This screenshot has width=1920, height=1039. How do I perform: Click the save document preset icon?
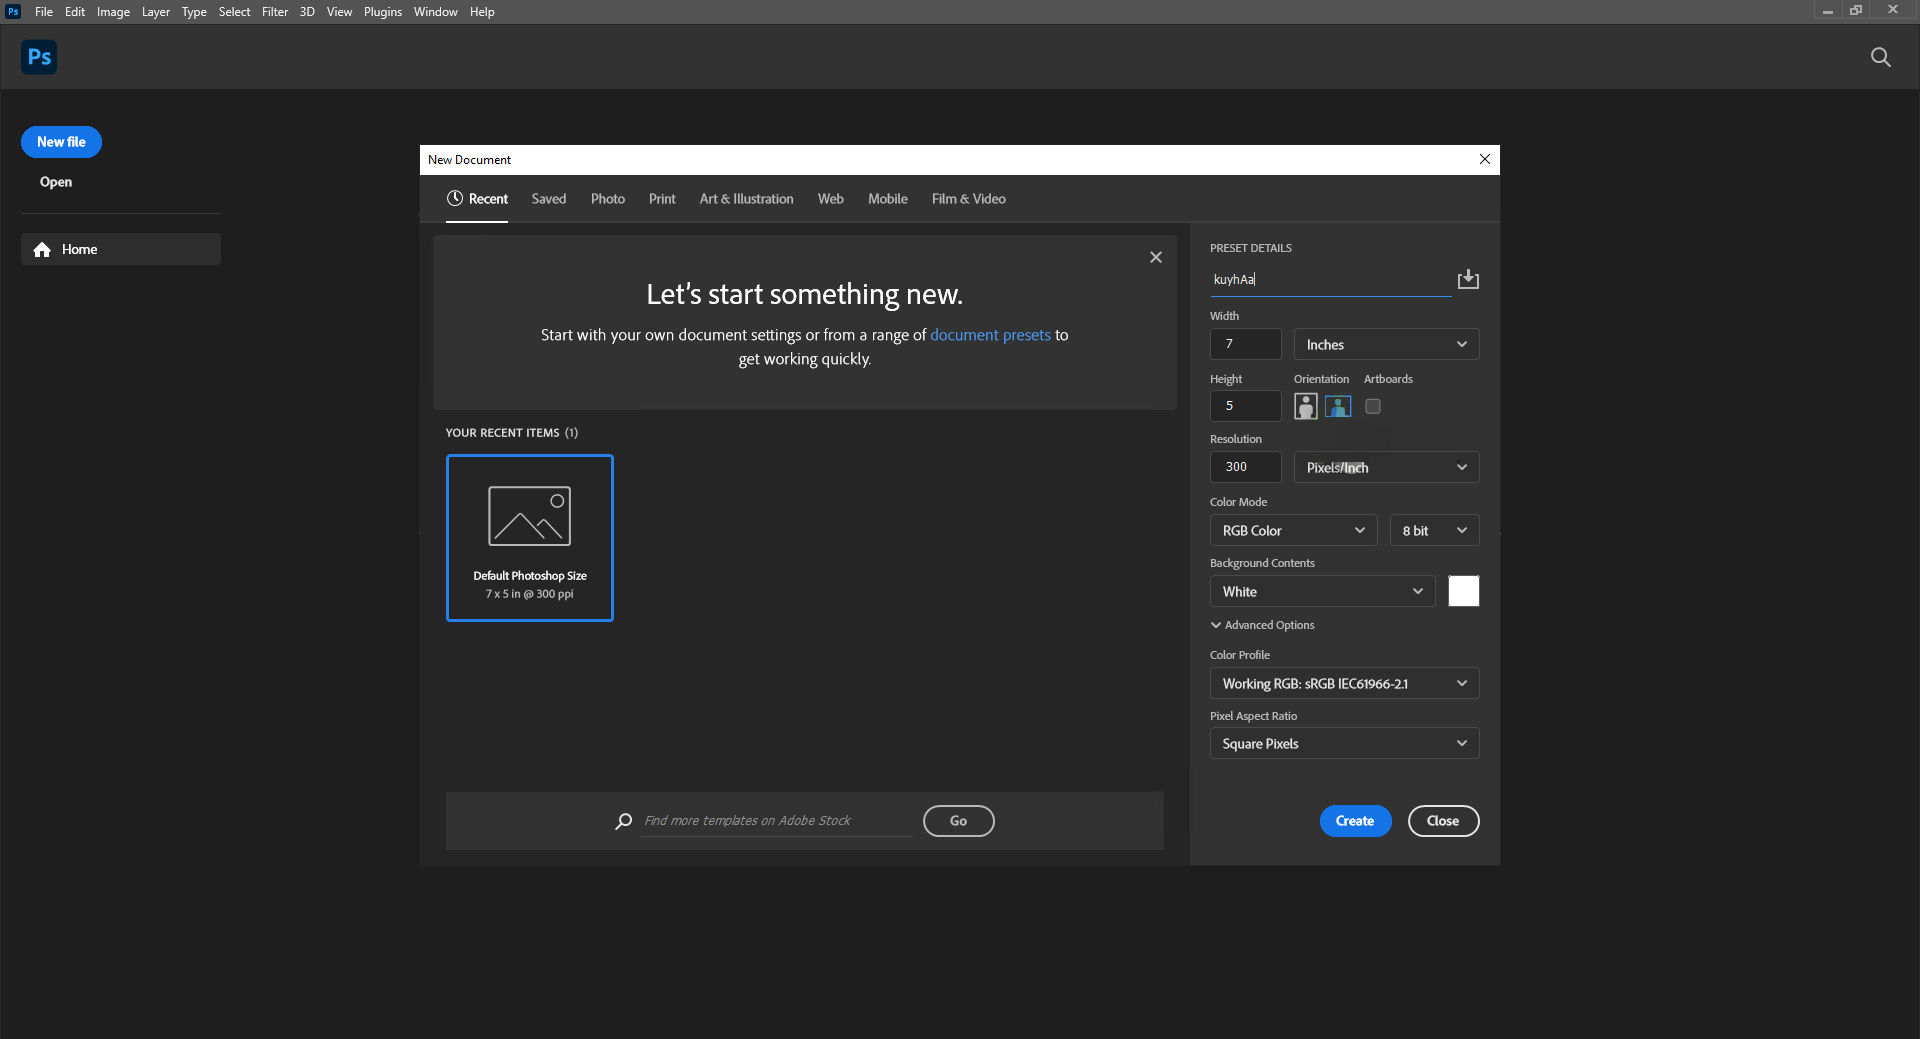1468,279
